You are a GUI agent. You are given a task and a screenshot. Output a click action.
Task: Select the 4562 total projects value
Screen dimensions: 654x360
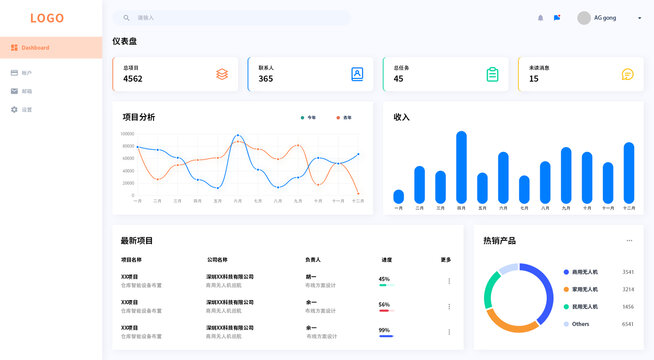(x=133, y=79)
